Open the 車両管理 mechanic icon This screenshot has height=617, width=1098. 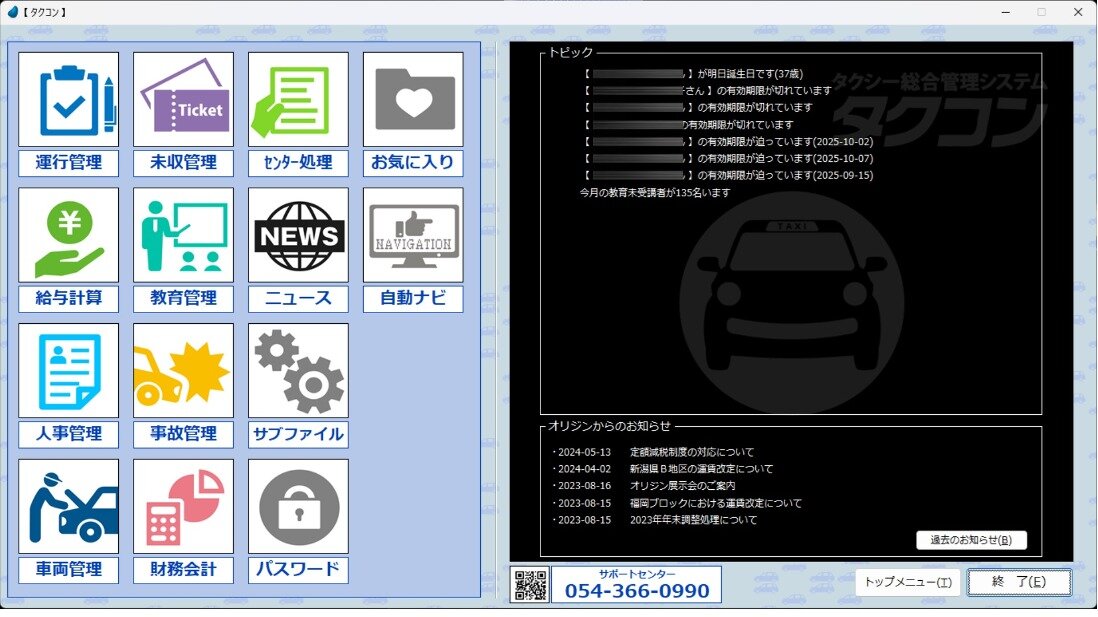coord(68,507)
